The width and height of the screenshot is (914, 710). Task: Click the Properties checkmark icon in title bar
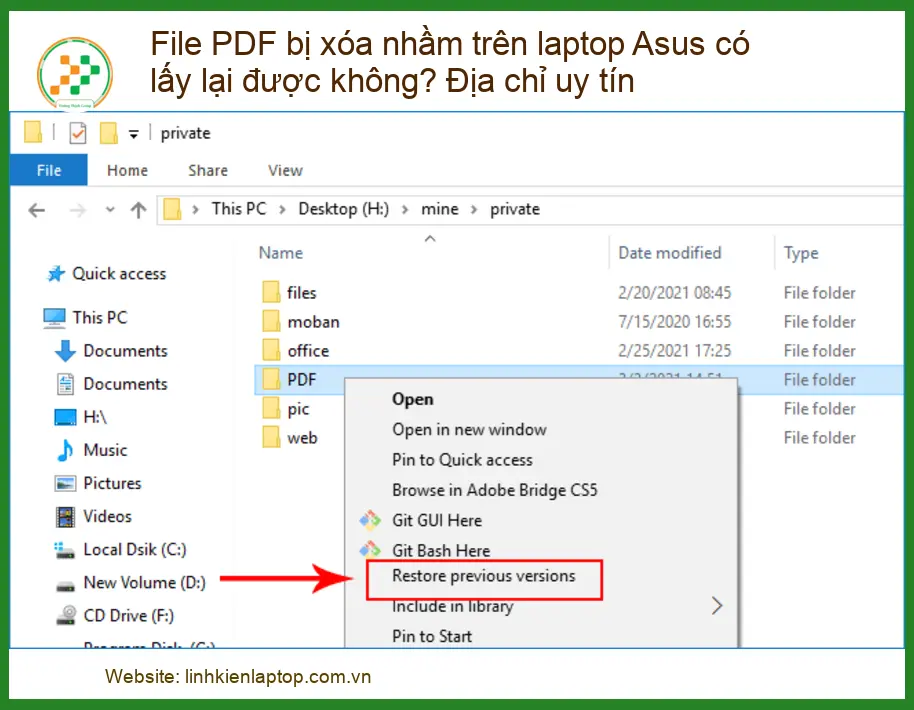pos(77,133)
